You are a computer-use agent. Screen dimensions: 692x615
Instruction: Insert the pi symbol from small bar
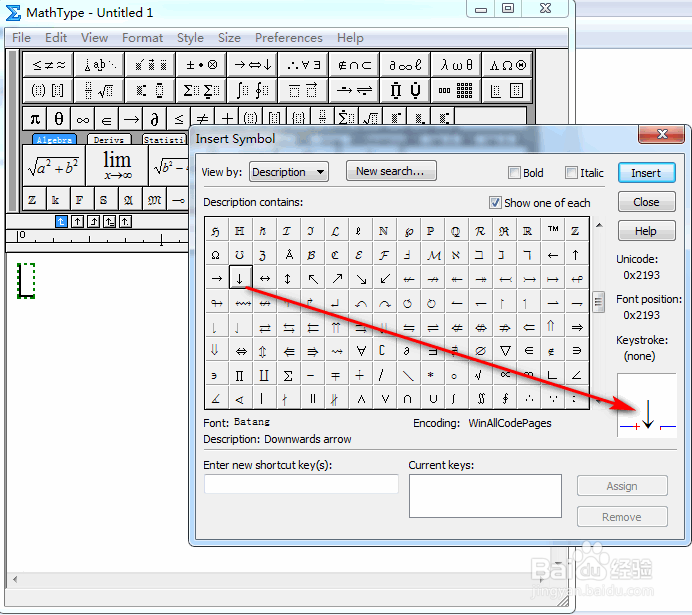click(35, 119)
